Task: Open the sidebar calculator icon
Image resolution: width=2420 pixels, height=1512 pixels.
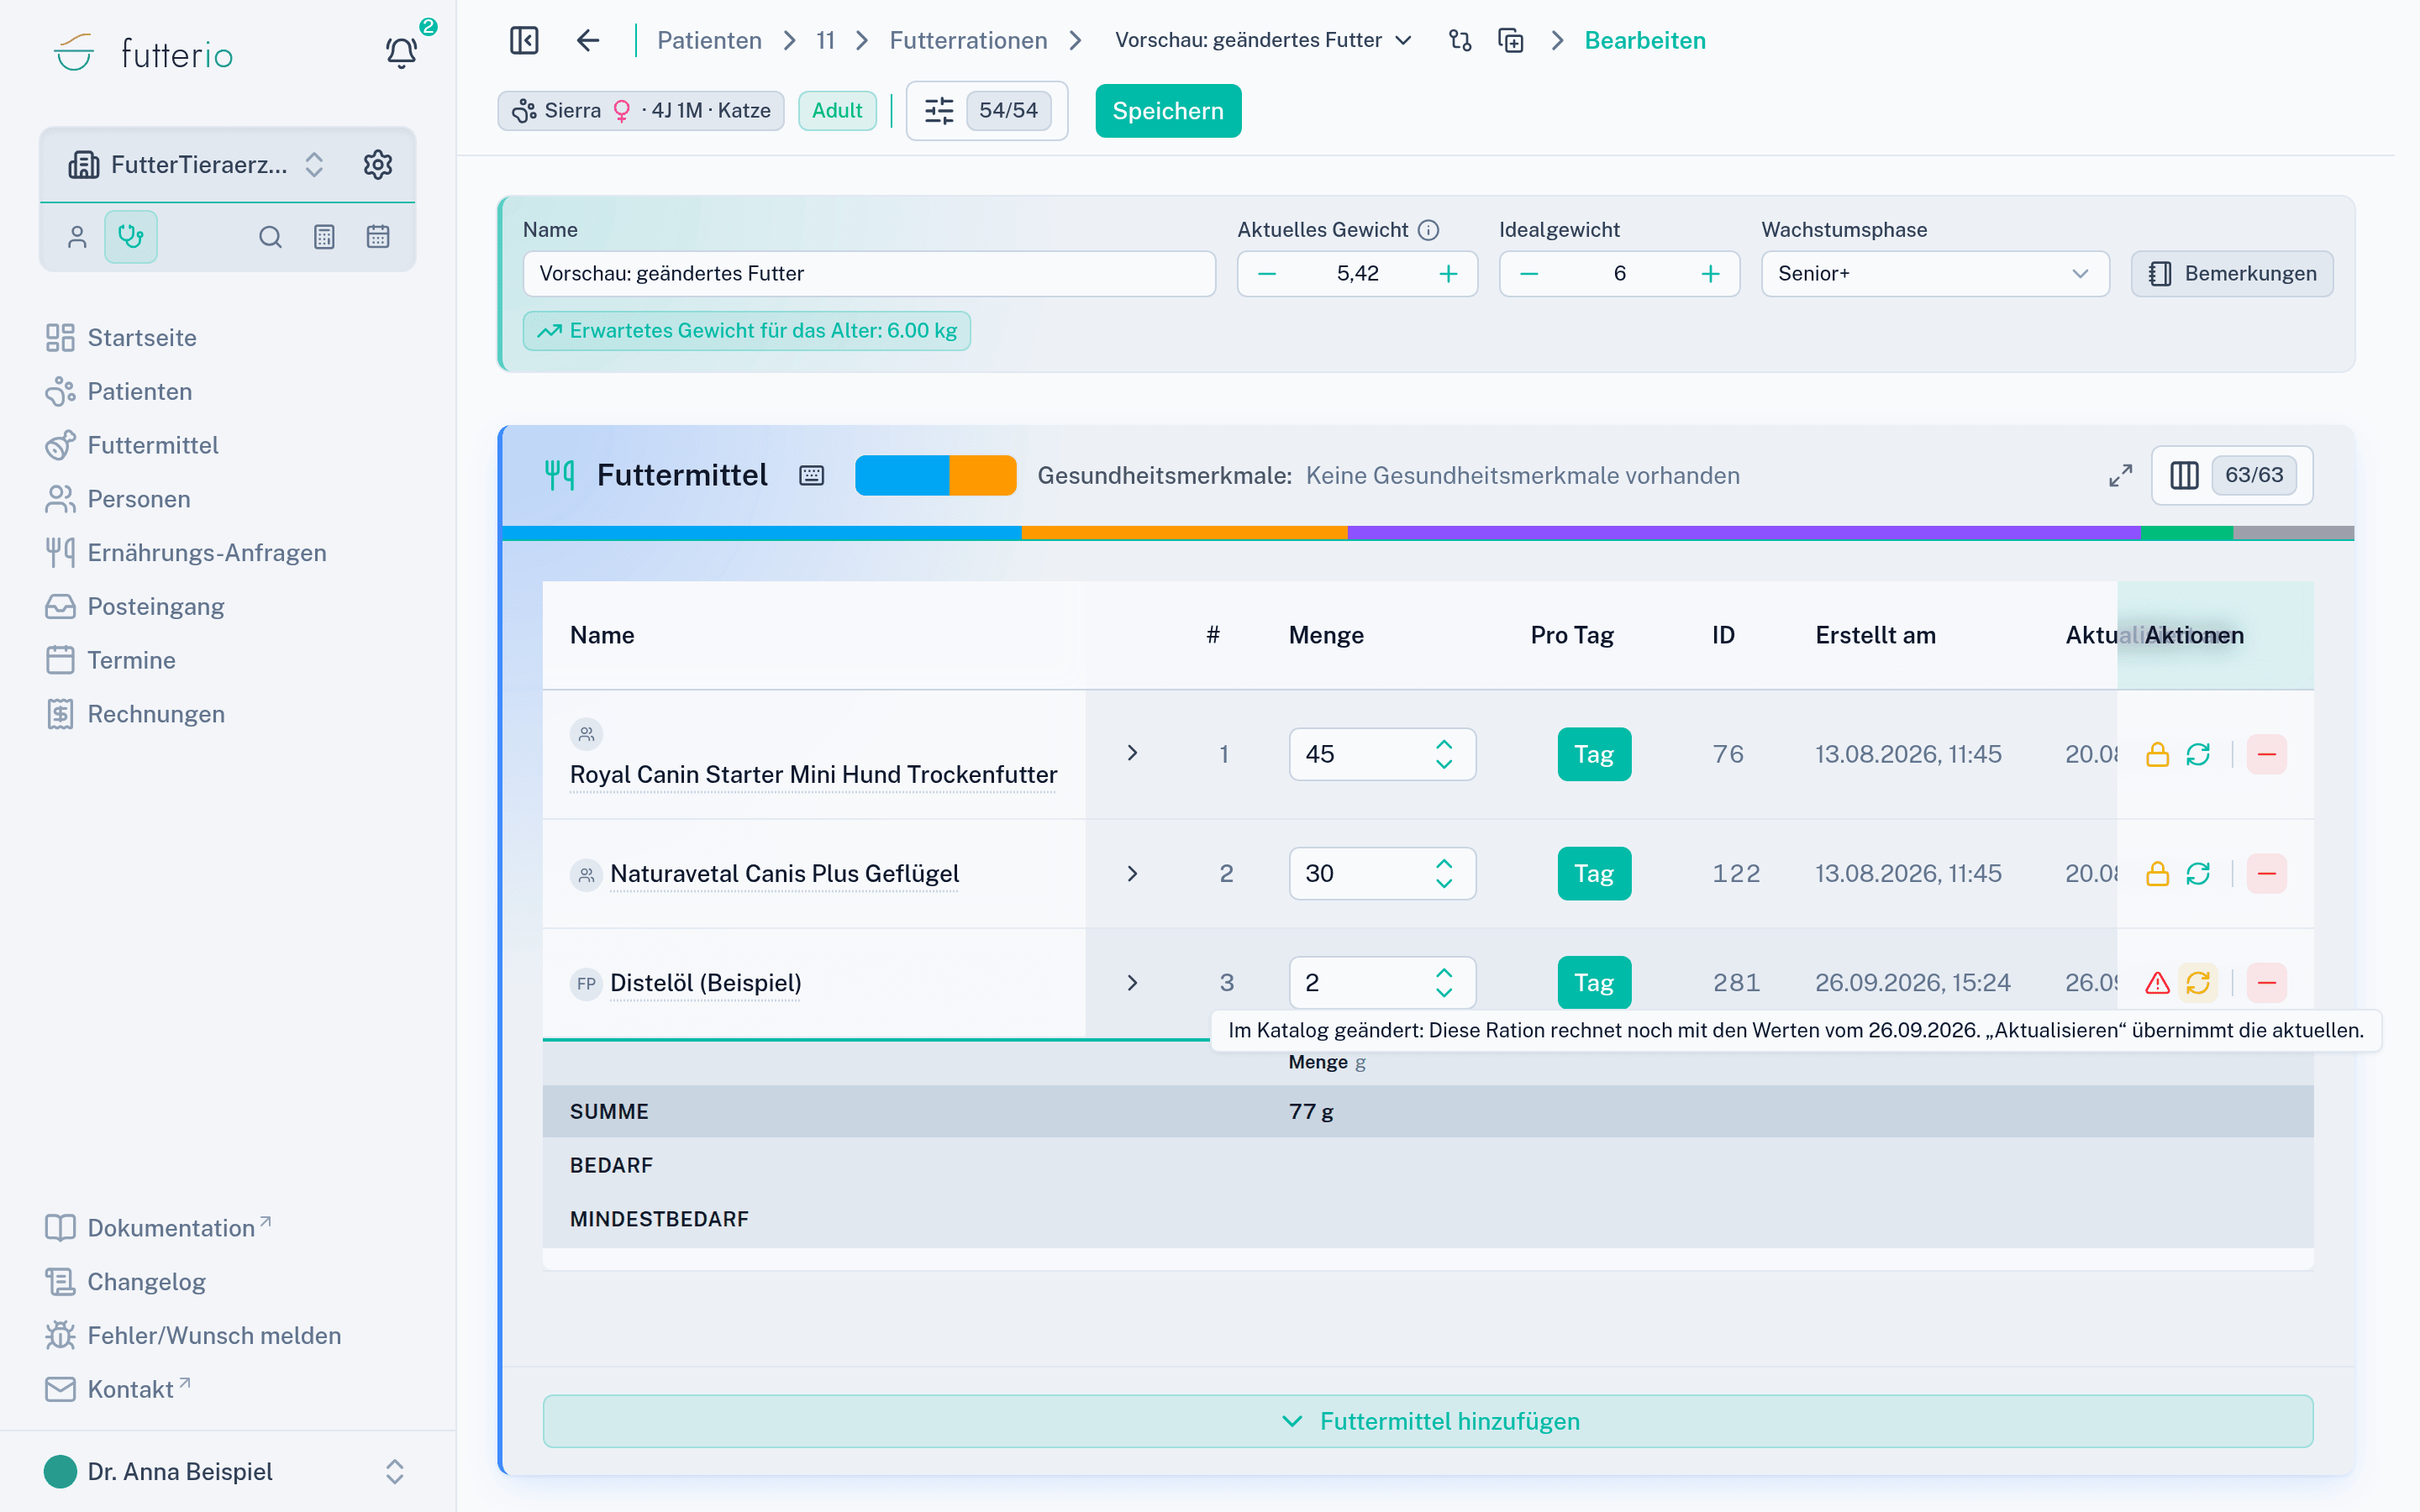Action: (324, 237)
